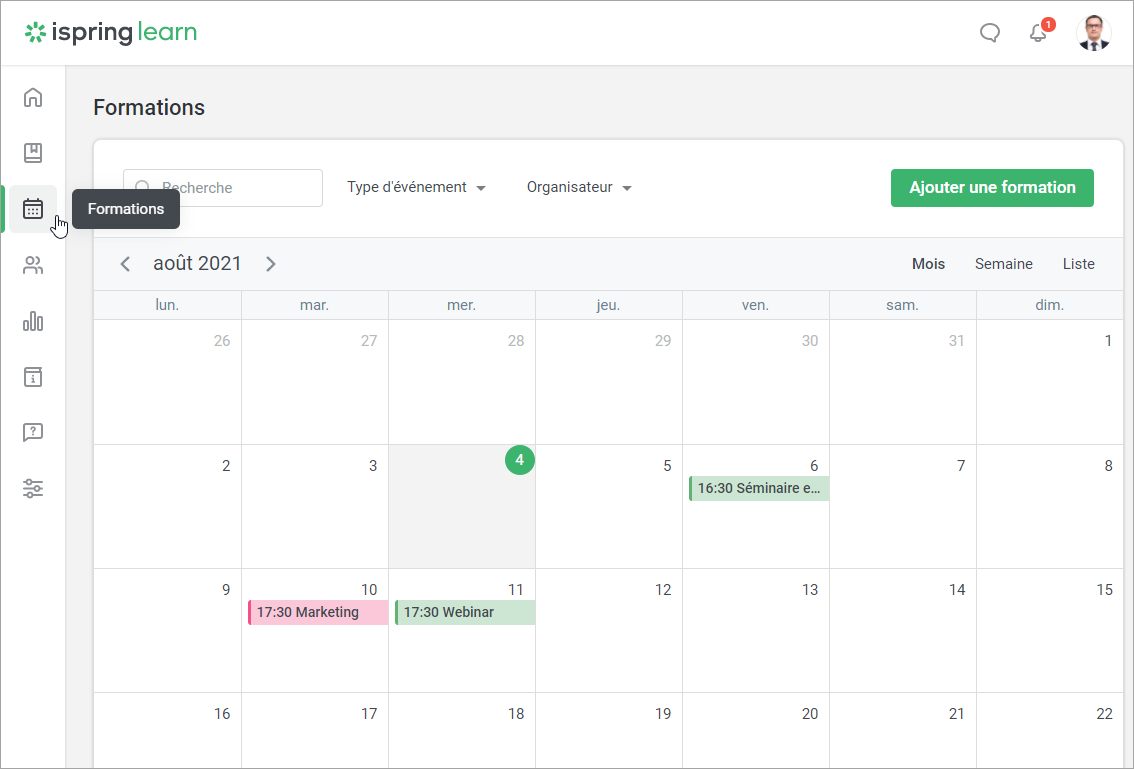Open the chat messages icon
Screen dimensions: 1134x769
(989, 33)
